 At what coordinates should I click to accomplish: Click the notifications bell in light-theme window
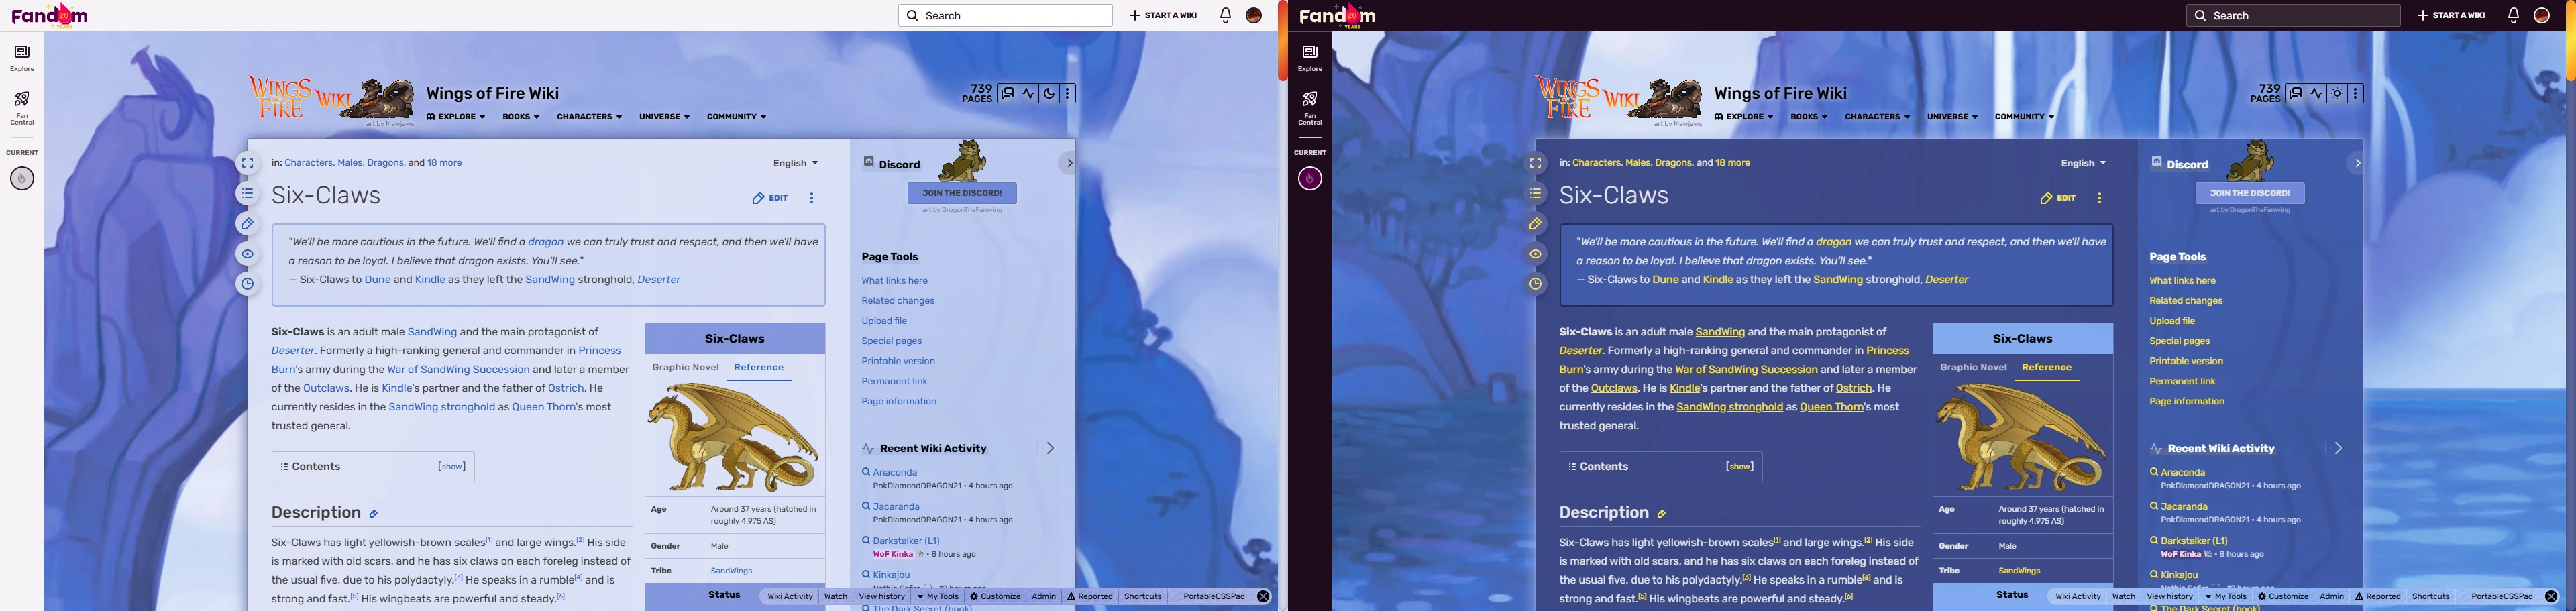tap(1225, 15)
